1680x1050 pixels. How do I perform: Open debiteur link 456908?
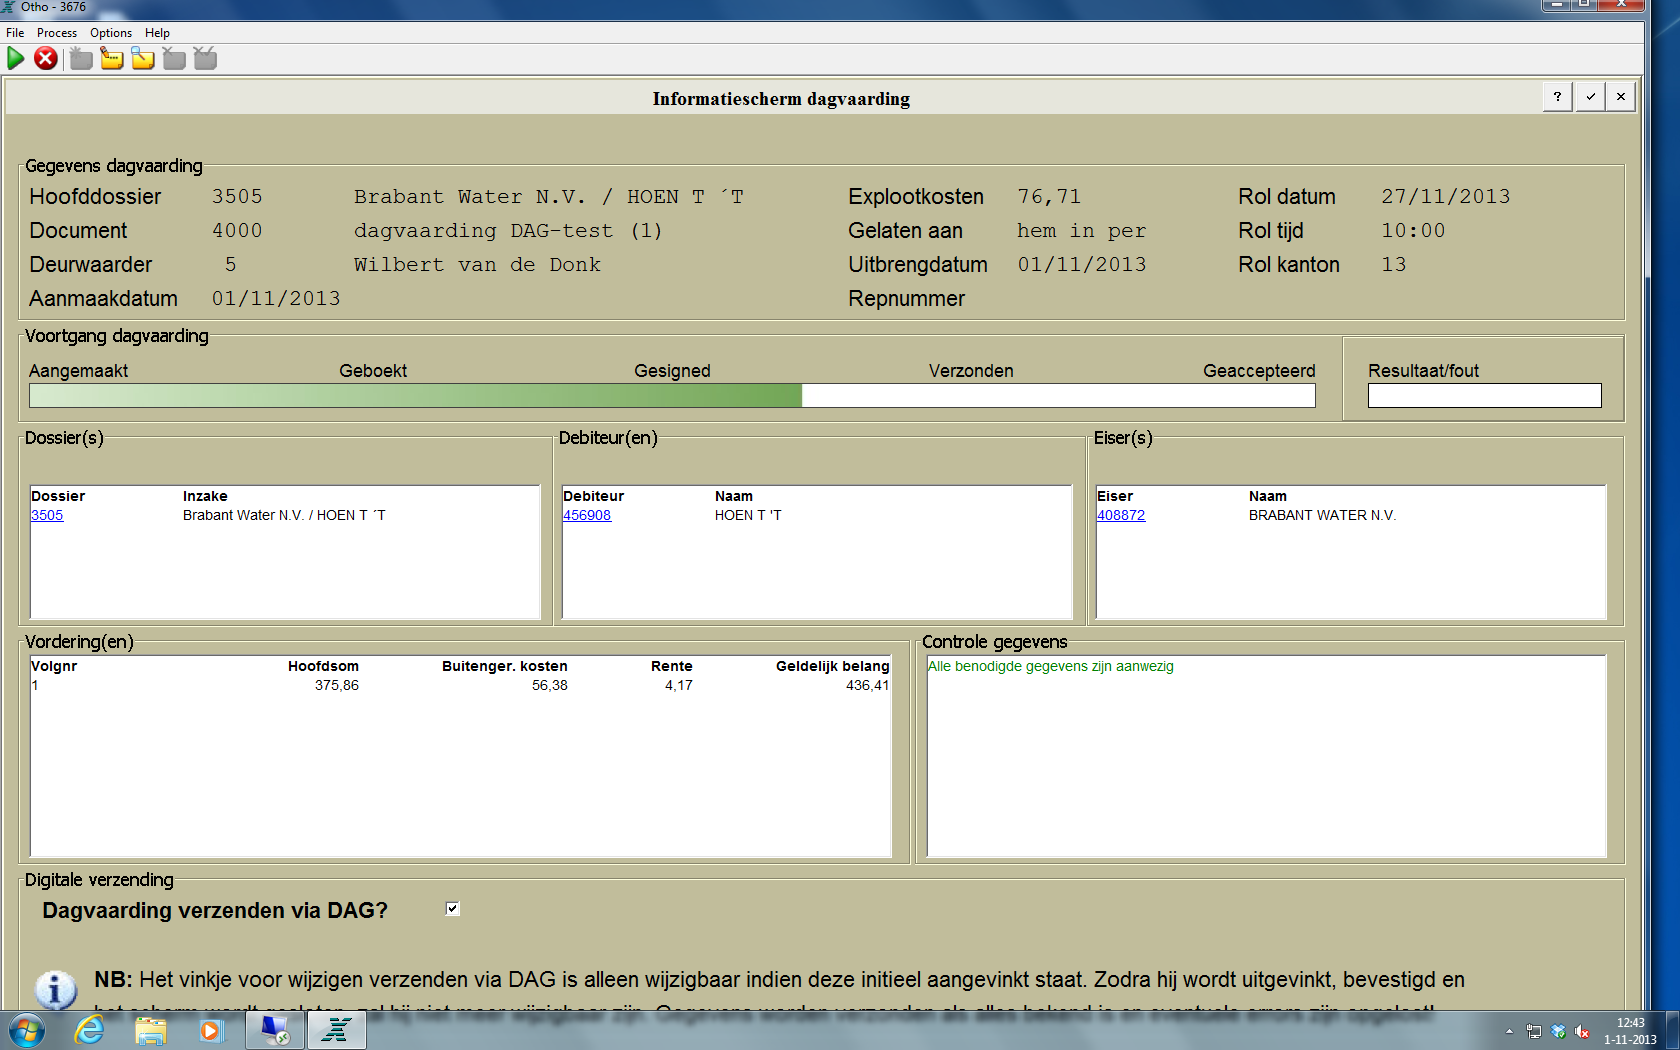click(587, 515)
